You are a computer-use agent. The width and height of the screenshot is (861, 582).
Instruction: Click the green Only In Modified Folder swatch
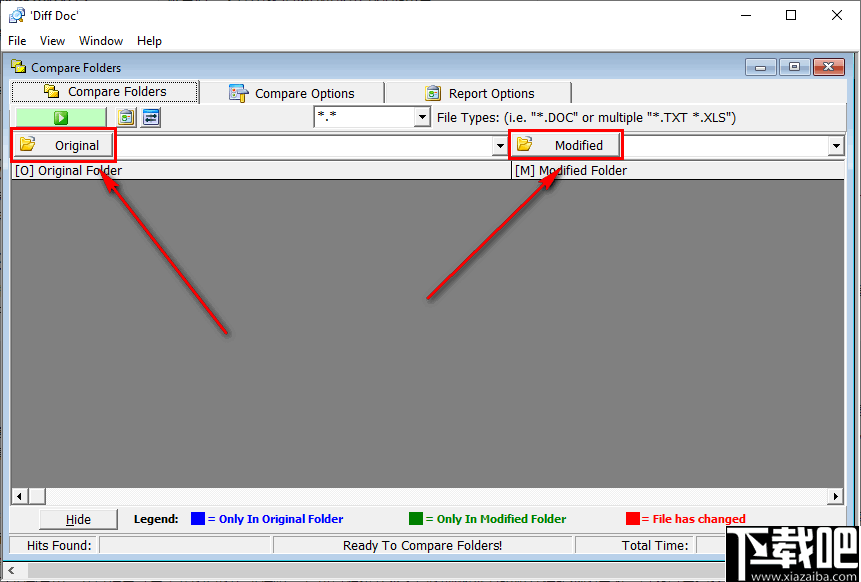pyautogui.click(x=416, y=518)
